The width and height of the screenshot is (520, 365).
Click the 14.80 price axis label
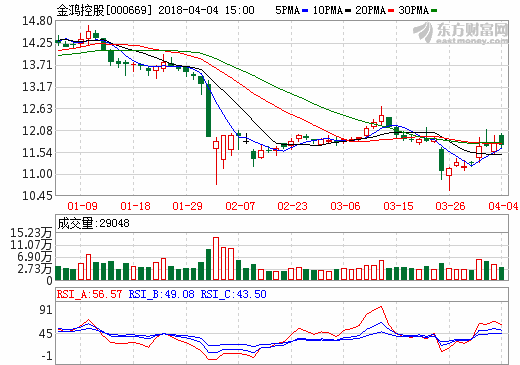tap(37, 21)
